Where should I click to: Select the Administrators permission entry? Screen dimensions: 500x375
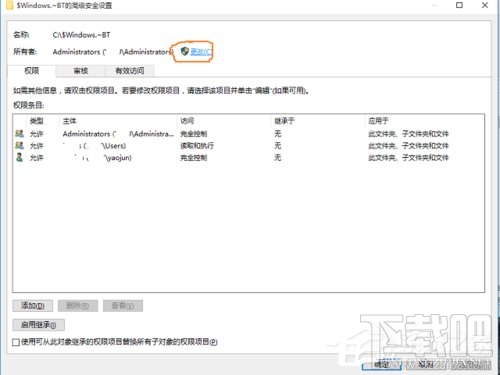(248, 134)
